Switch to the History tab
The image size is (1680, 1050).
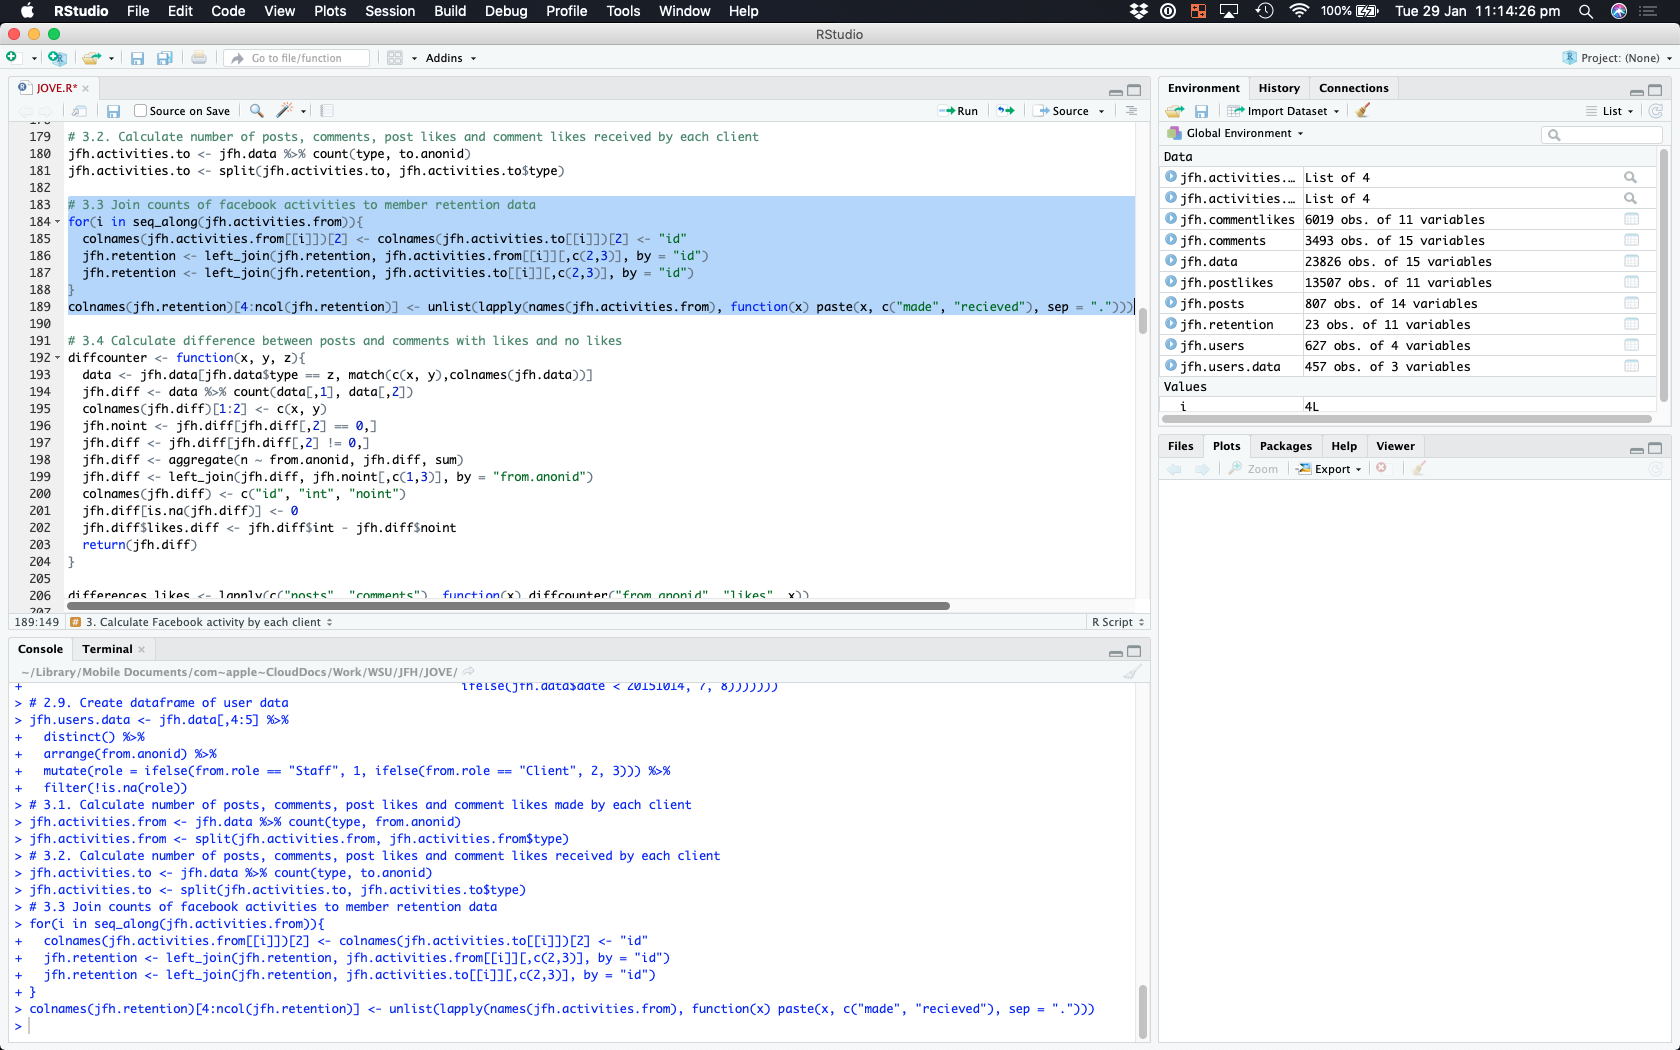click(x=1278, y=88)
